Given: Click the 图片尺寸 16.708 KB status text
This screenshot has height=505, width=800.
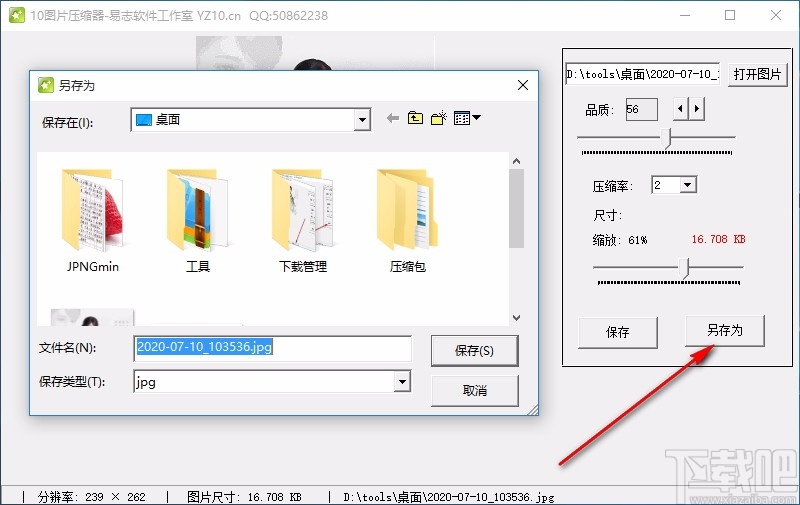Looking at the screenshot, I should click(244, 497).
